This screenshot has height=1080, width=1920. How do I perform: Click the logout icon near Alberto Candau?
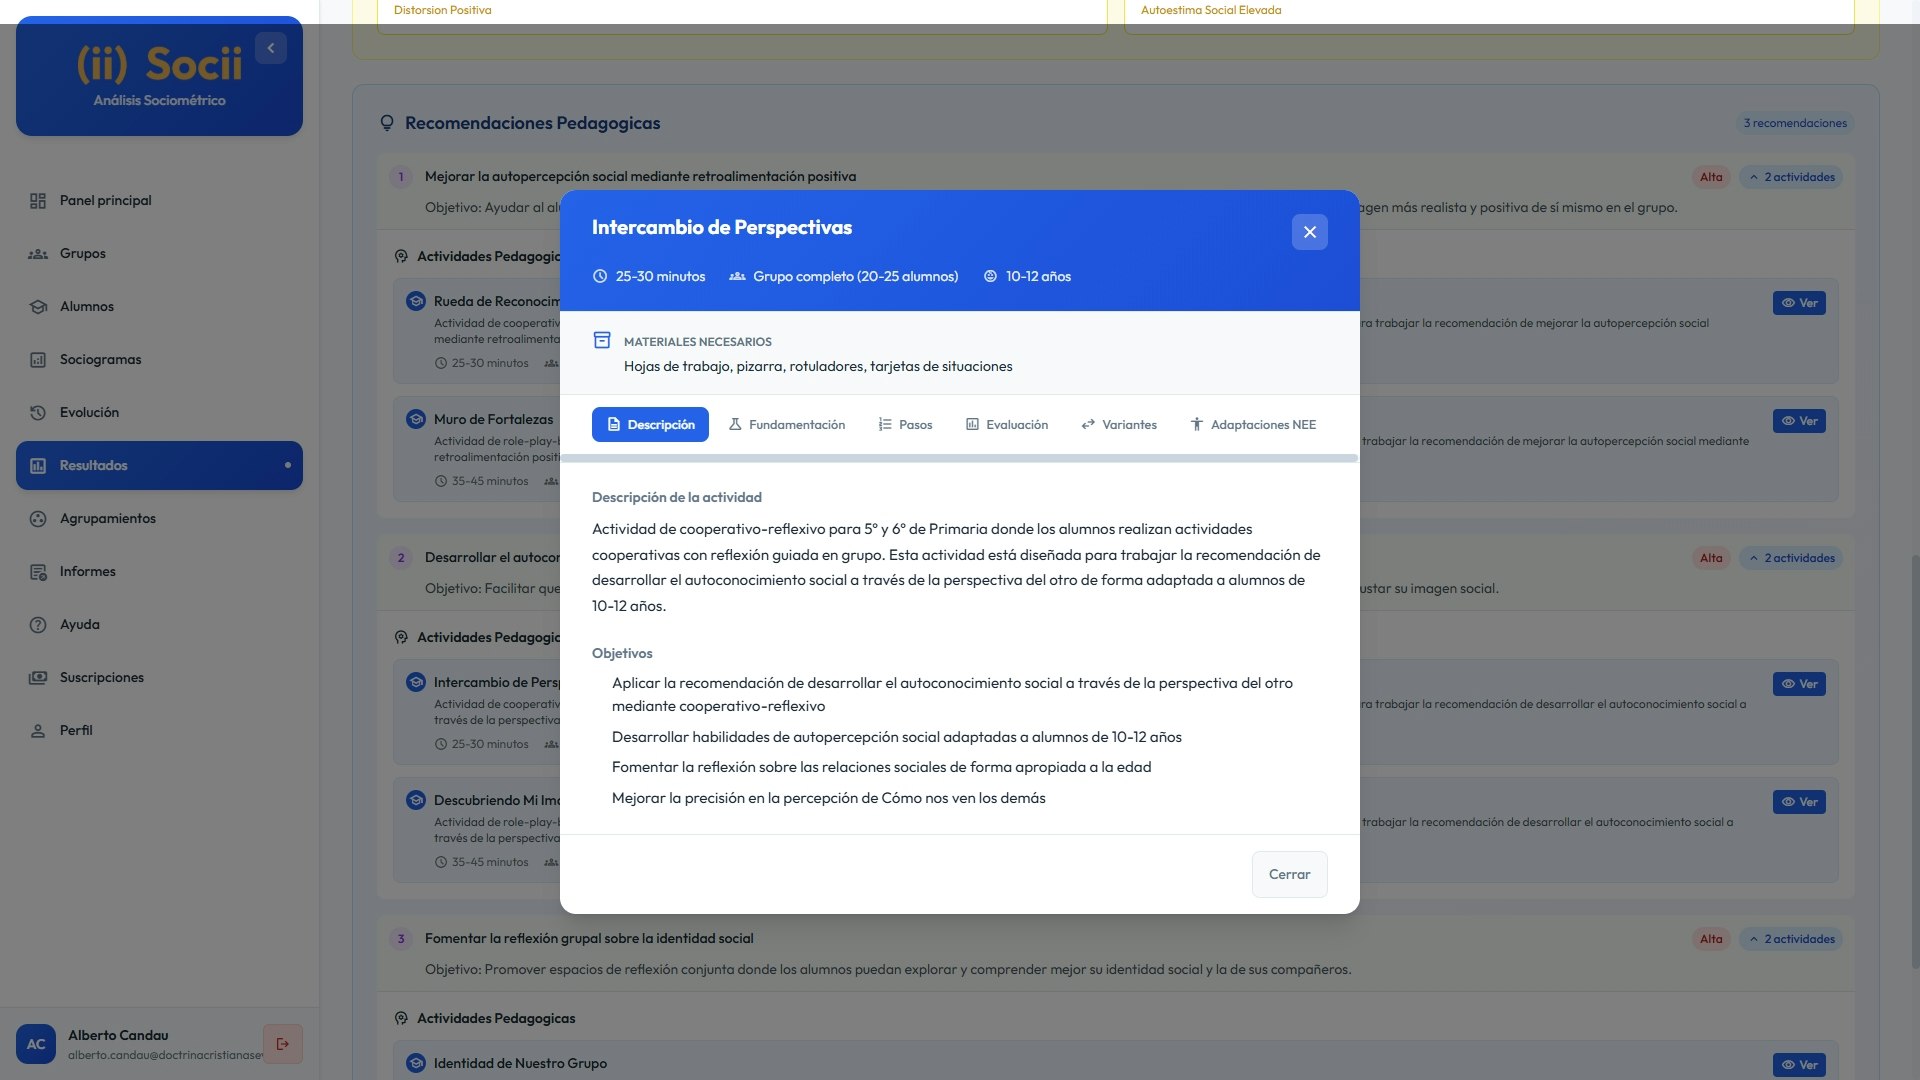pos(283,1043)
